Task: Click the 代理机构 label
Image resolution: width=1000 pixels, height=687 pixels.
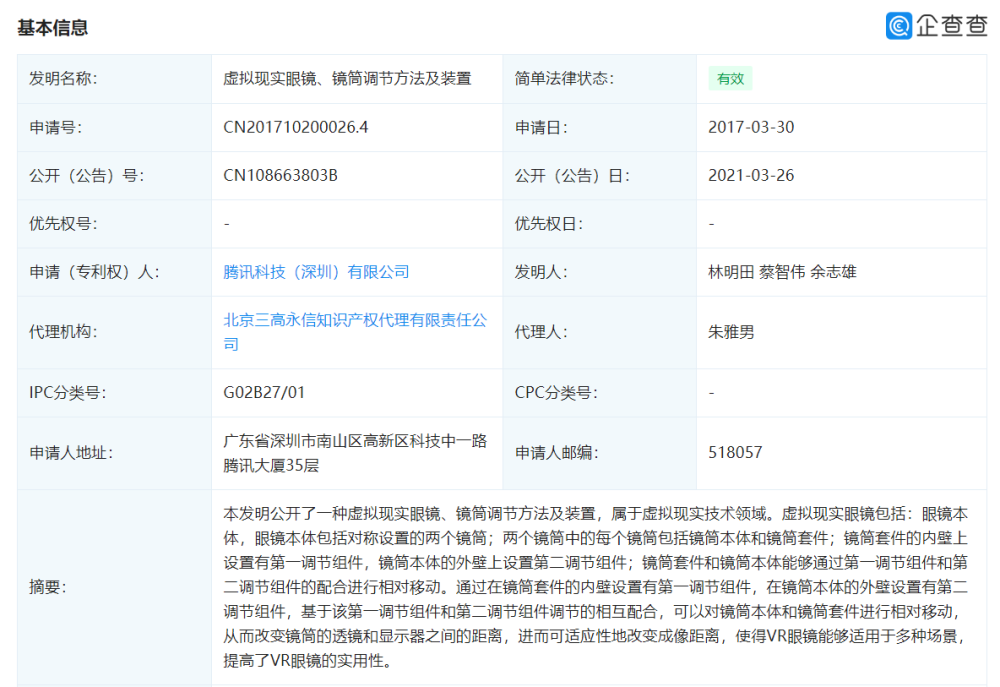Action: click(x=63, y=332)
